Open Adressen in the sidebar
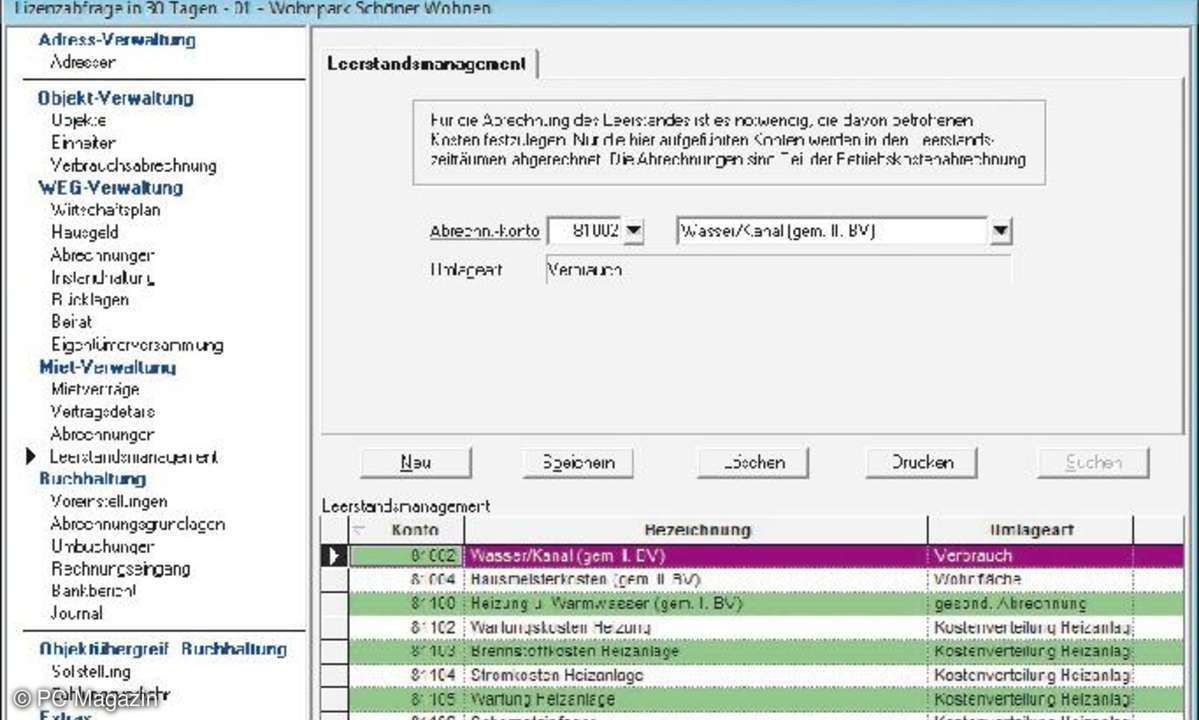Image resolution: width=1199 pixels, height=720 pixels. 83,62
